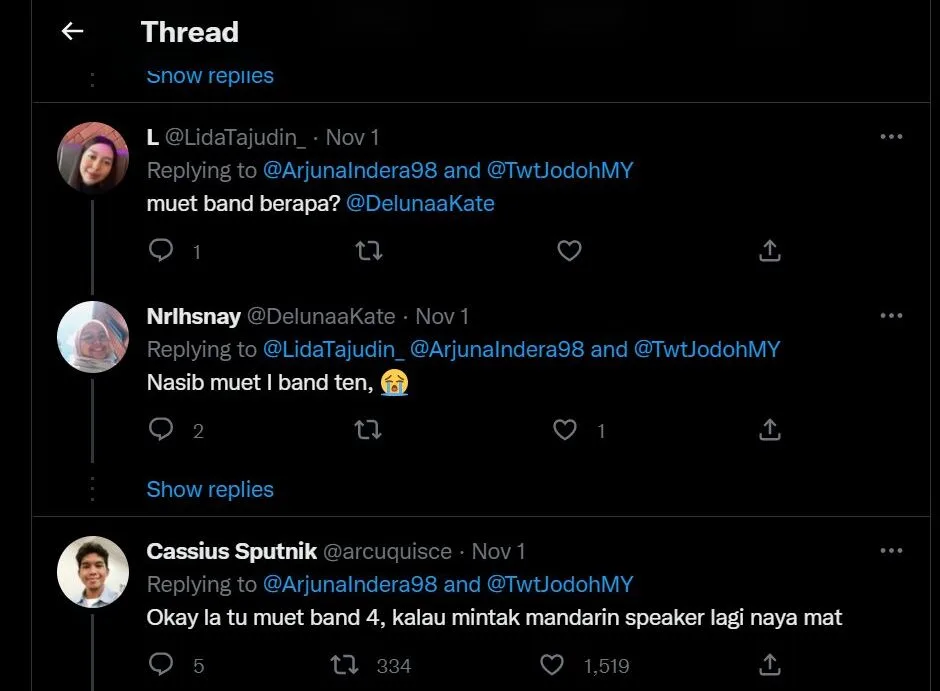The image size is (940, 691).
Task: Retweet Nrlhsnay's tweet
Action: pos(369,430)
